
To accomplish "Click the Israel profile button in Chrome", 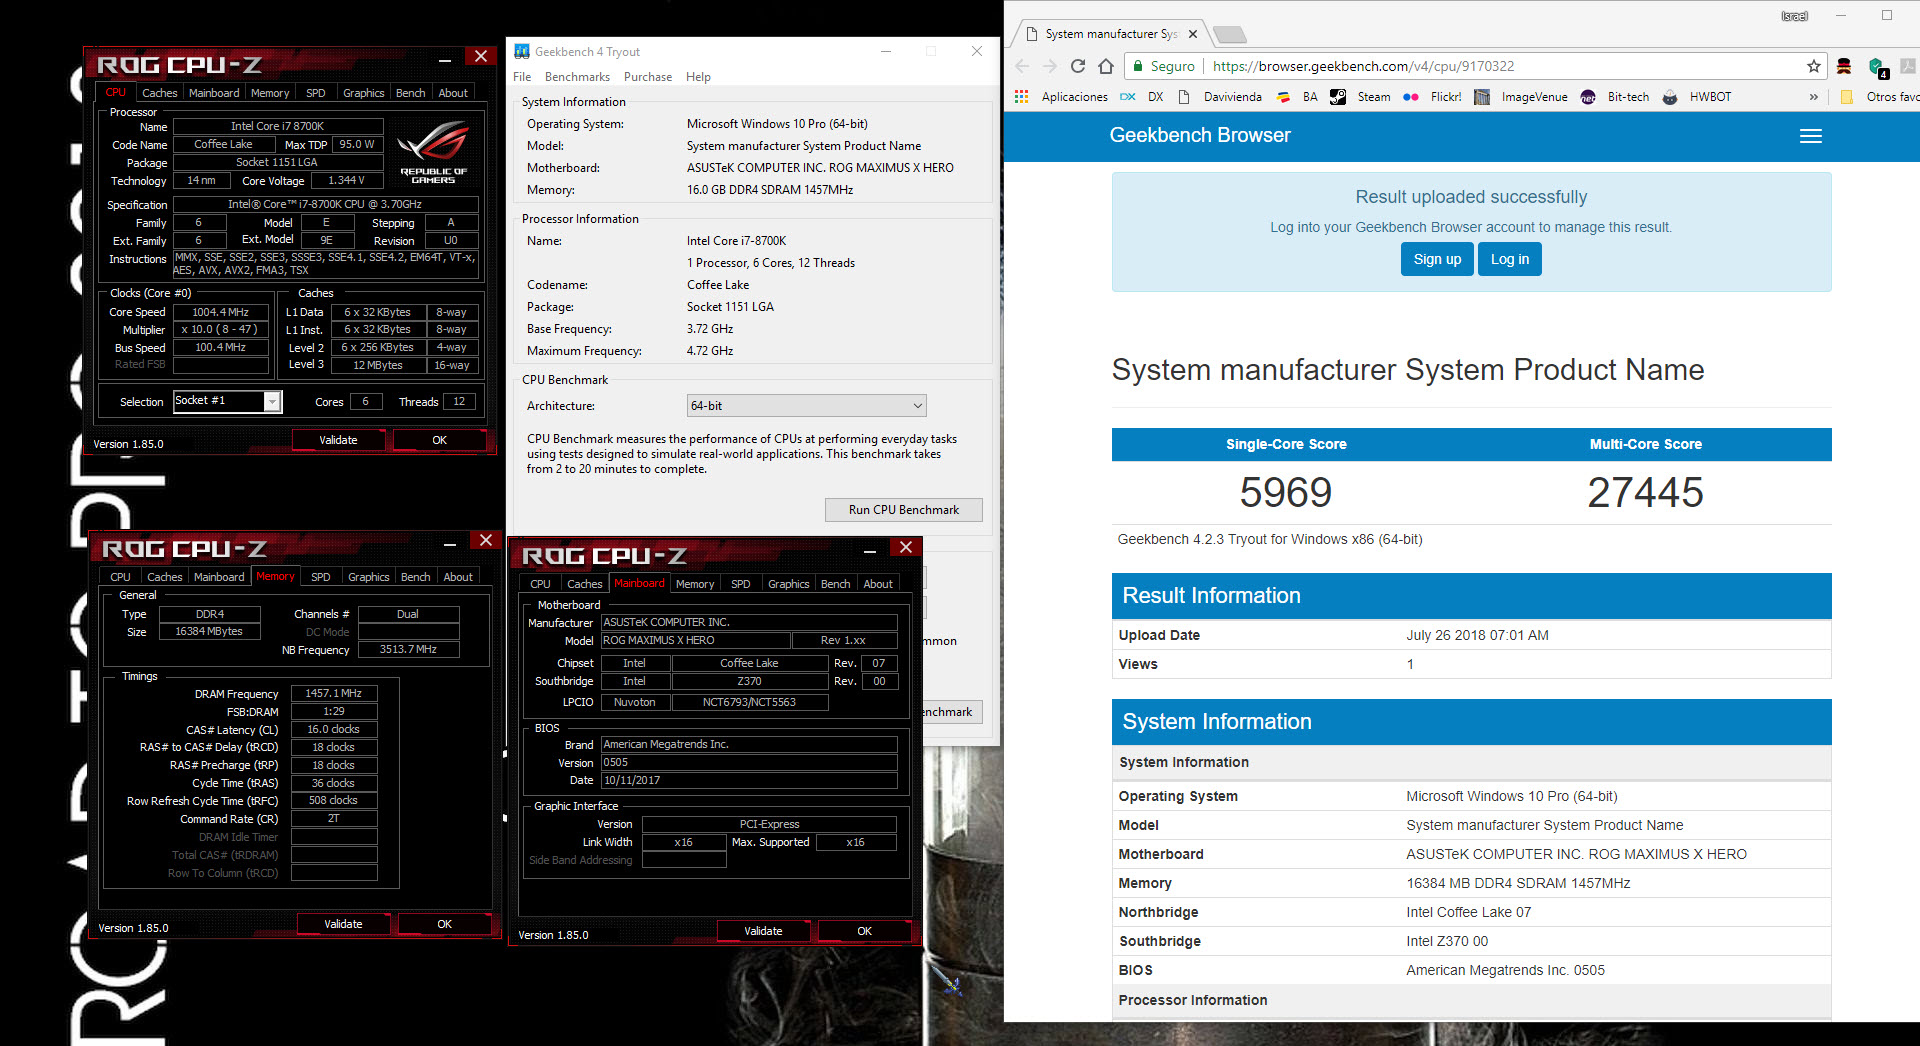I will coord(1795,16).
